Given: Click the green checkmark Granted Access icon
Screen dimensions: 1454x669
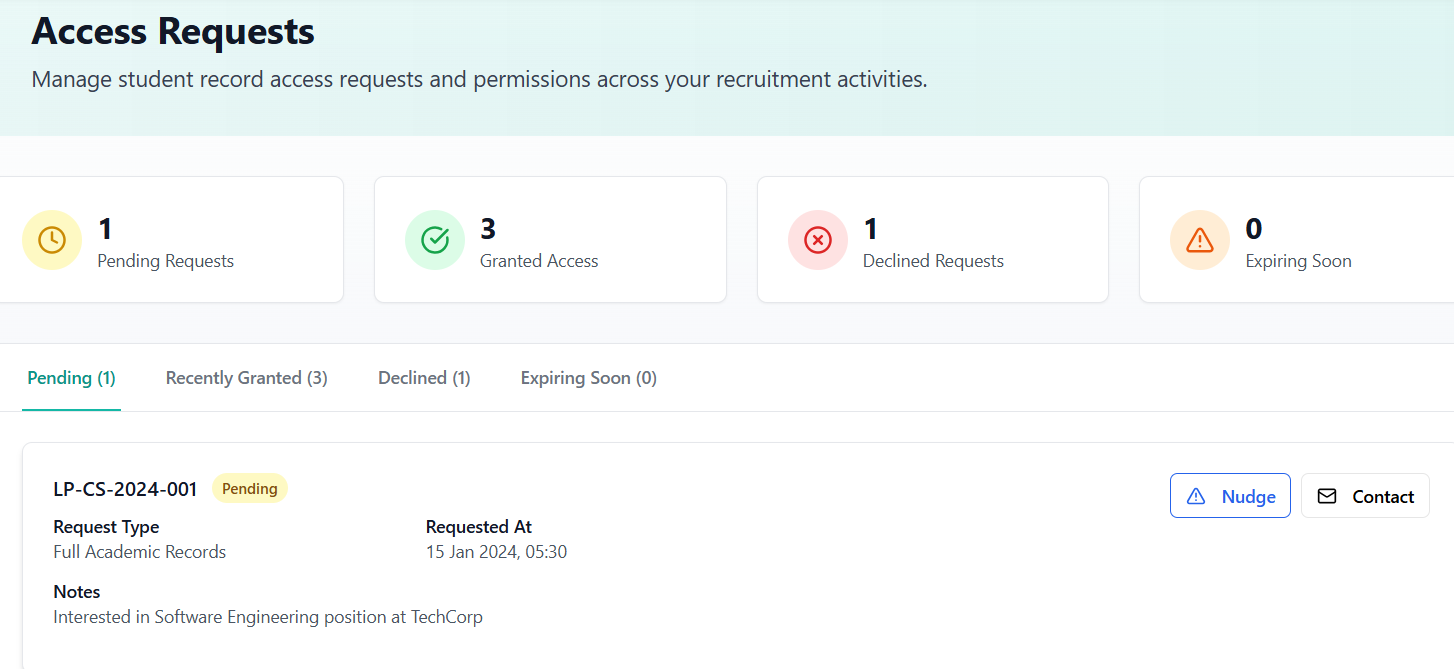Looking at the screenshot, I should [434, 240].
